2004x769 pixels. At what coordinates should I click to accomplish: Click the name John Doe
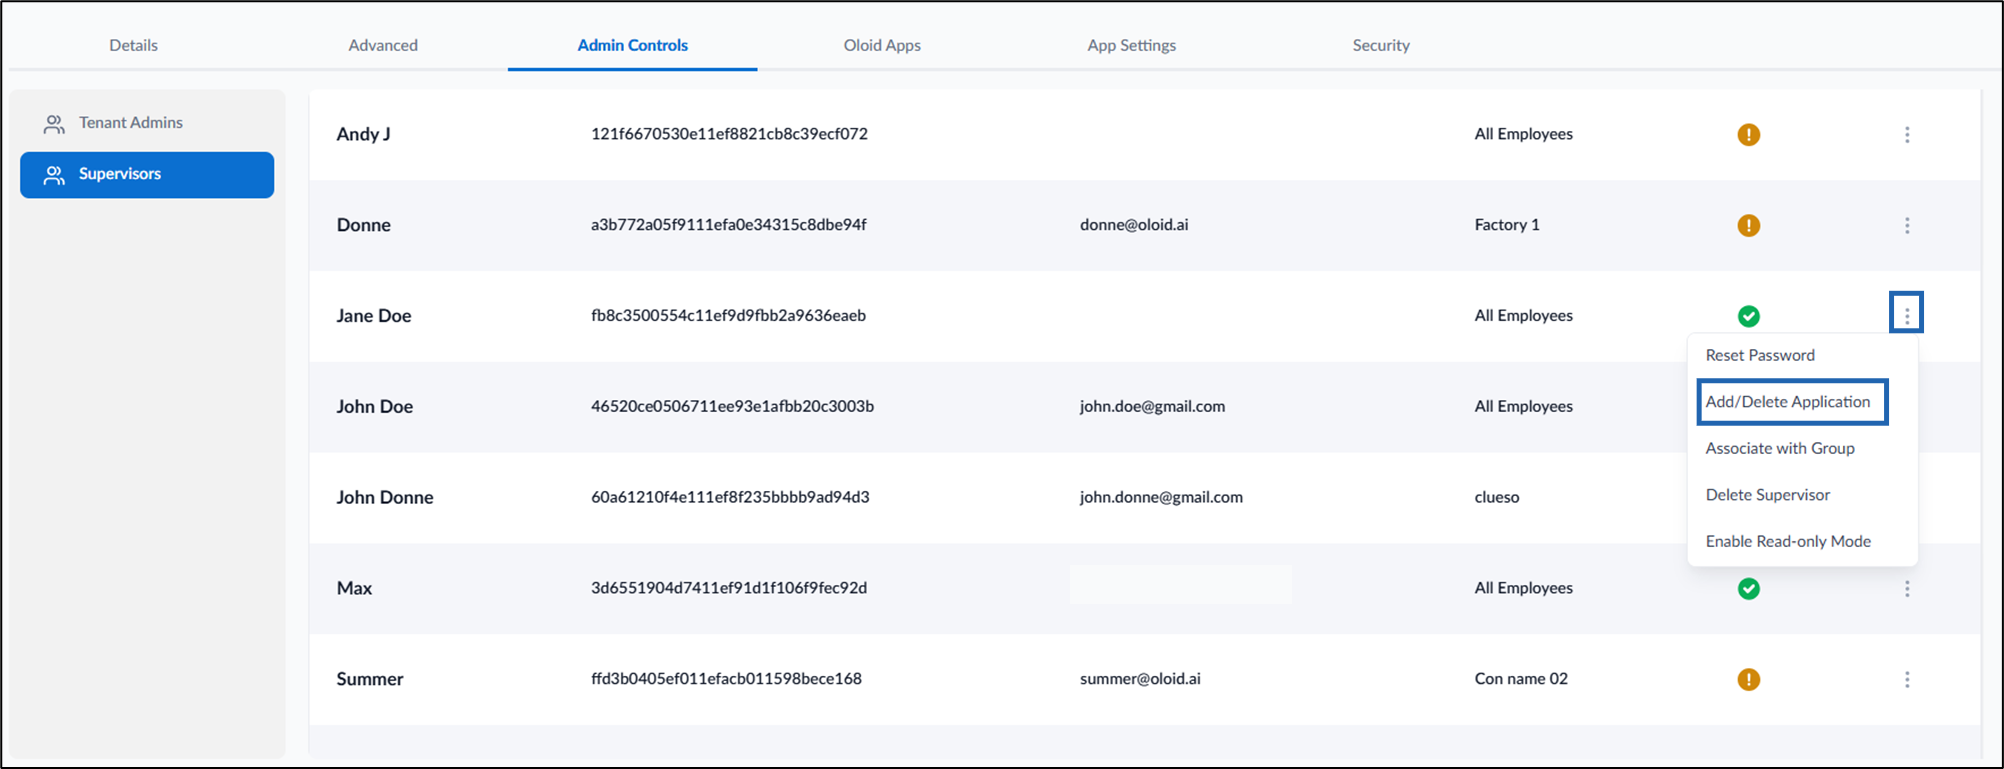(x=374, y=407)
